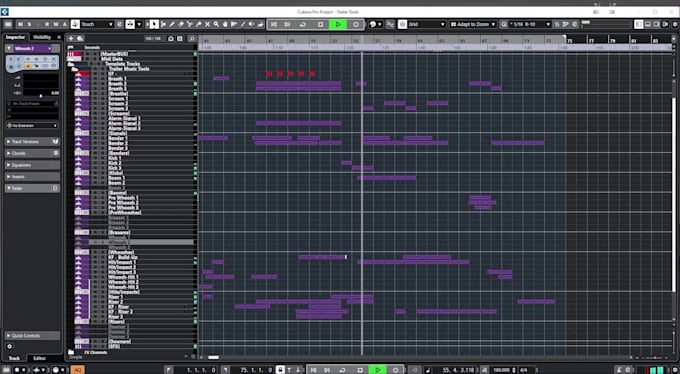Open 1/16 quantize preset dropdown

530,24
